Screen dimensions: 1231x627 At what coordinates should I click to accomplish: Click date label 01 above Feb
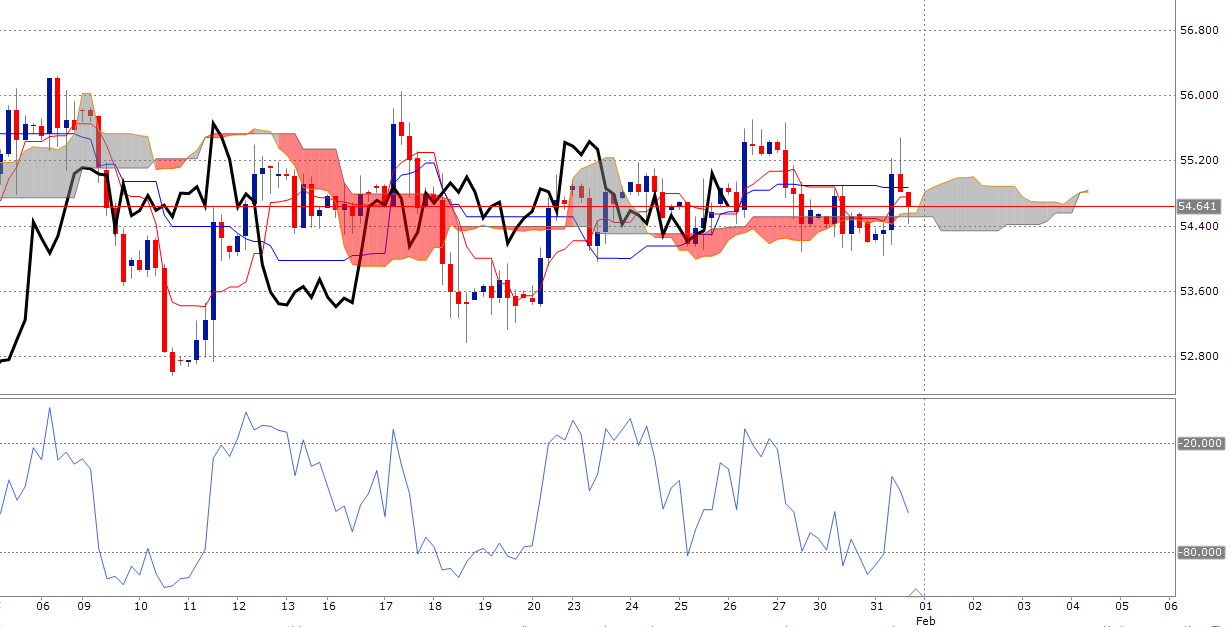(x=926, y=606)
